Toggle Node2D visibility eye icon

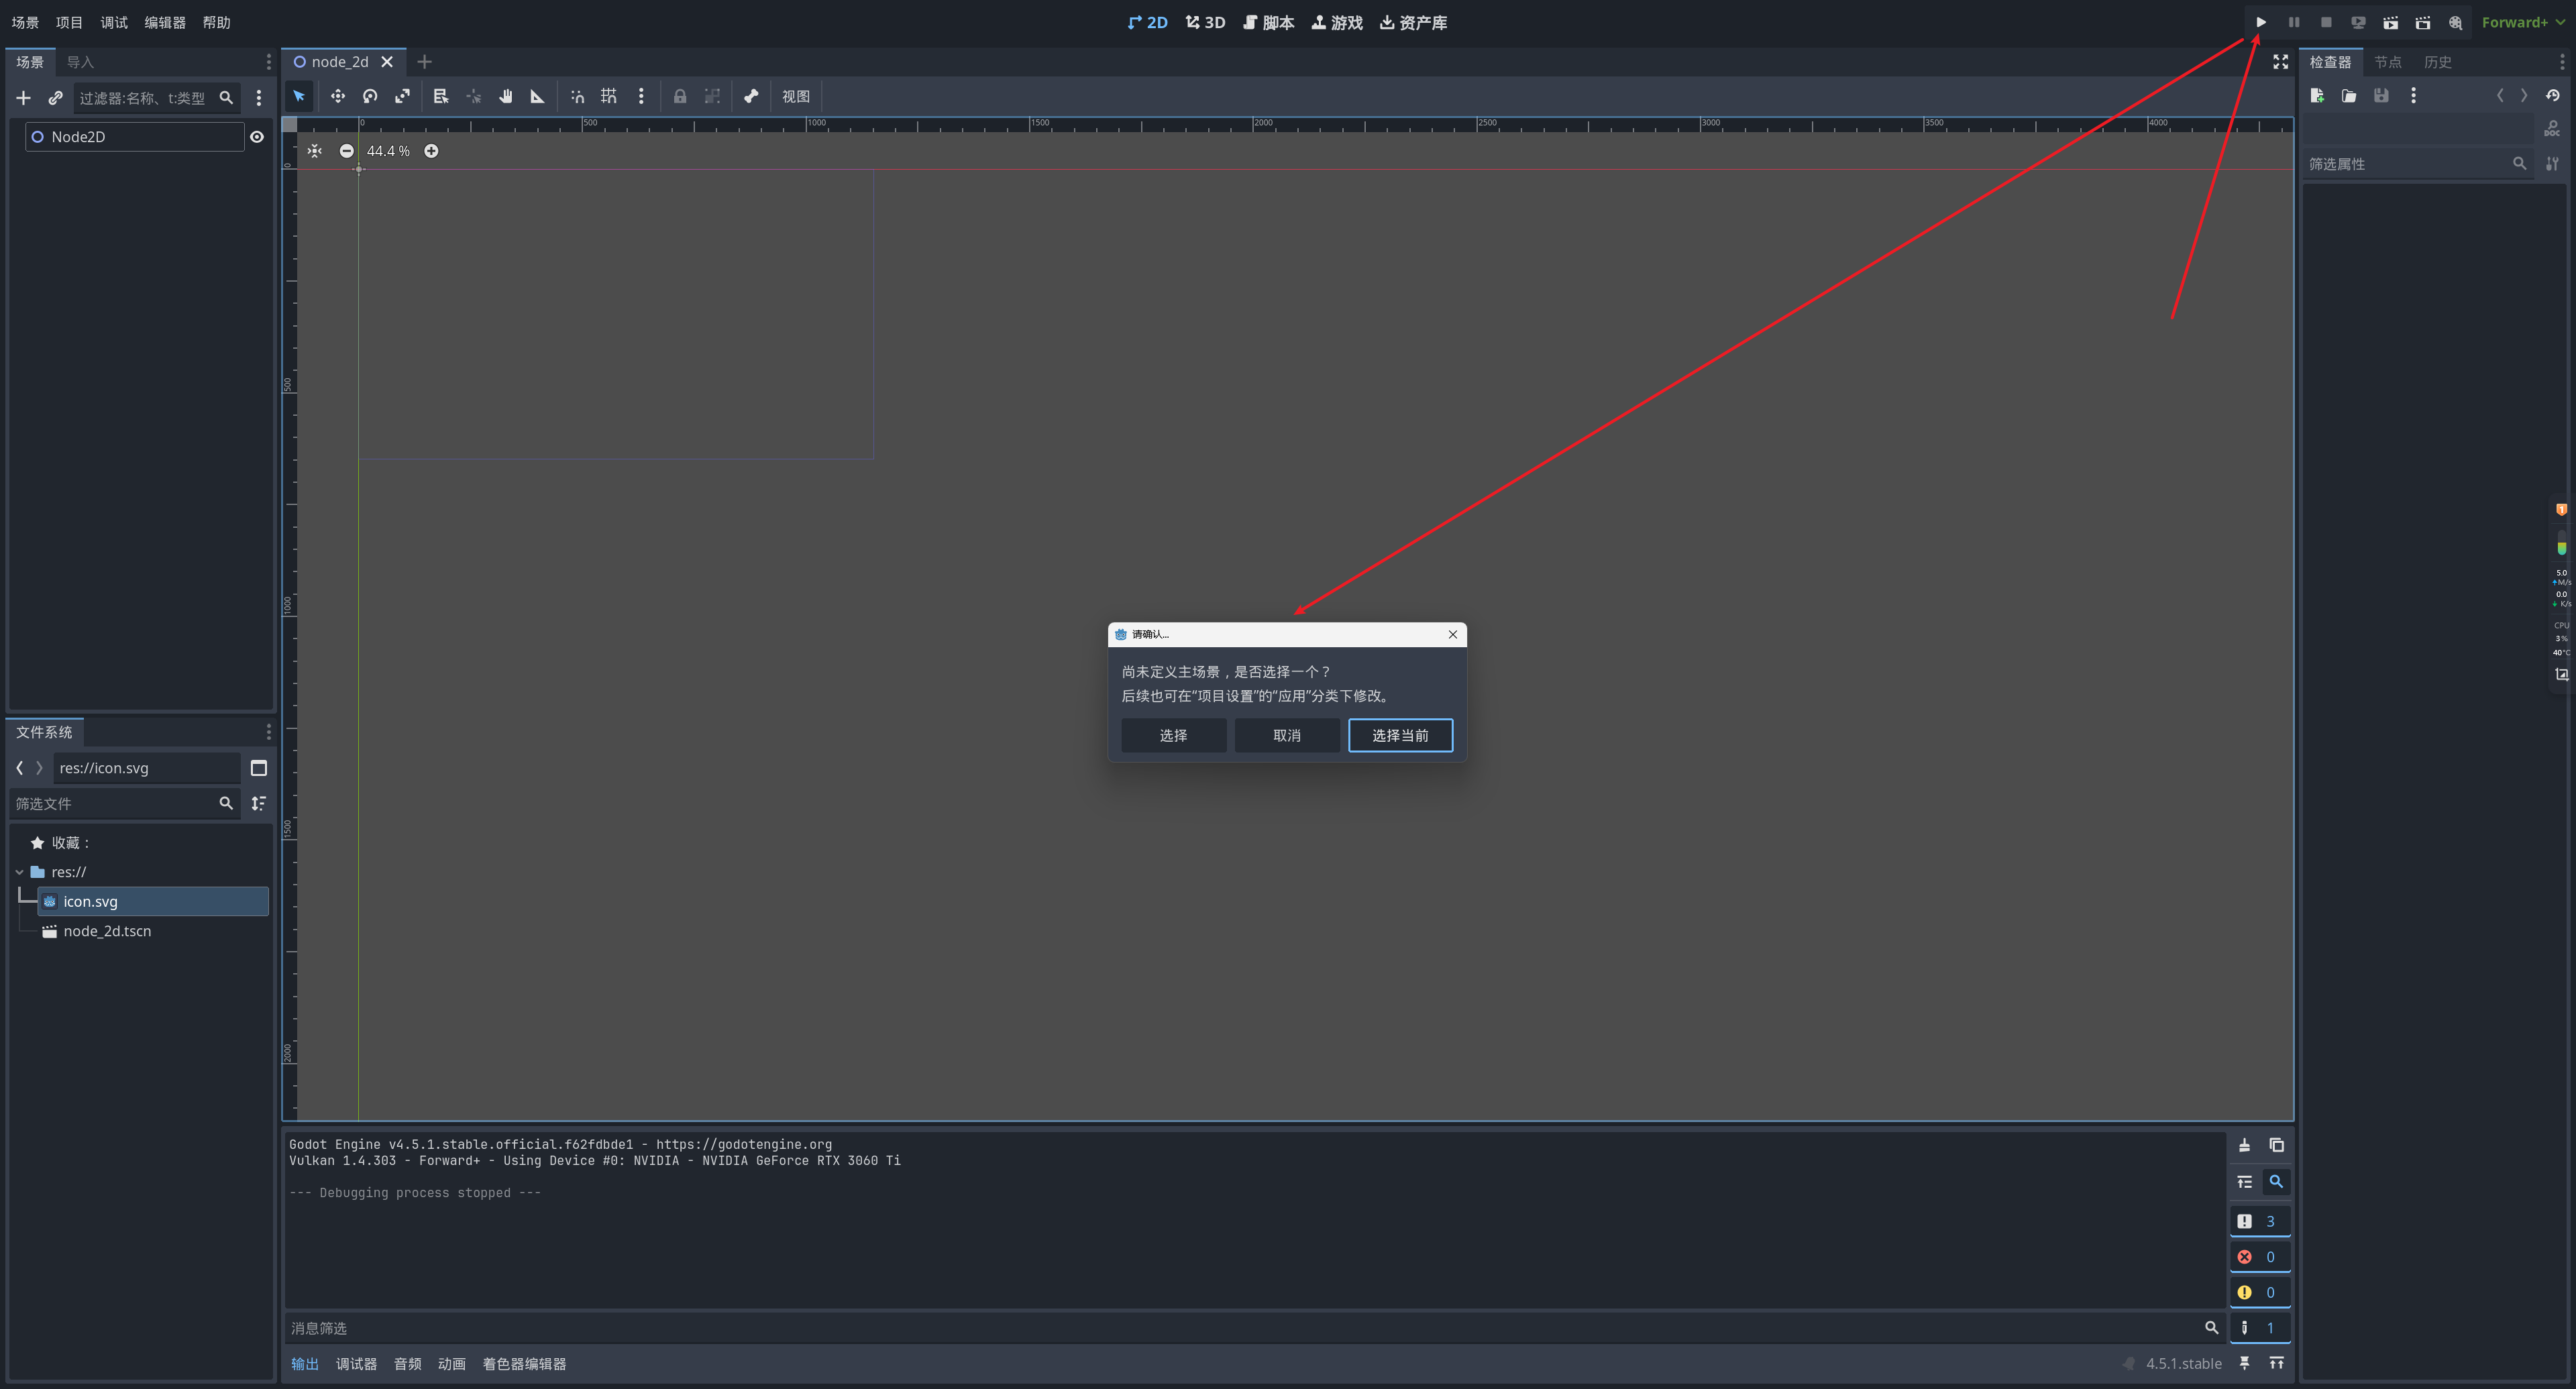tap(257, 137)
